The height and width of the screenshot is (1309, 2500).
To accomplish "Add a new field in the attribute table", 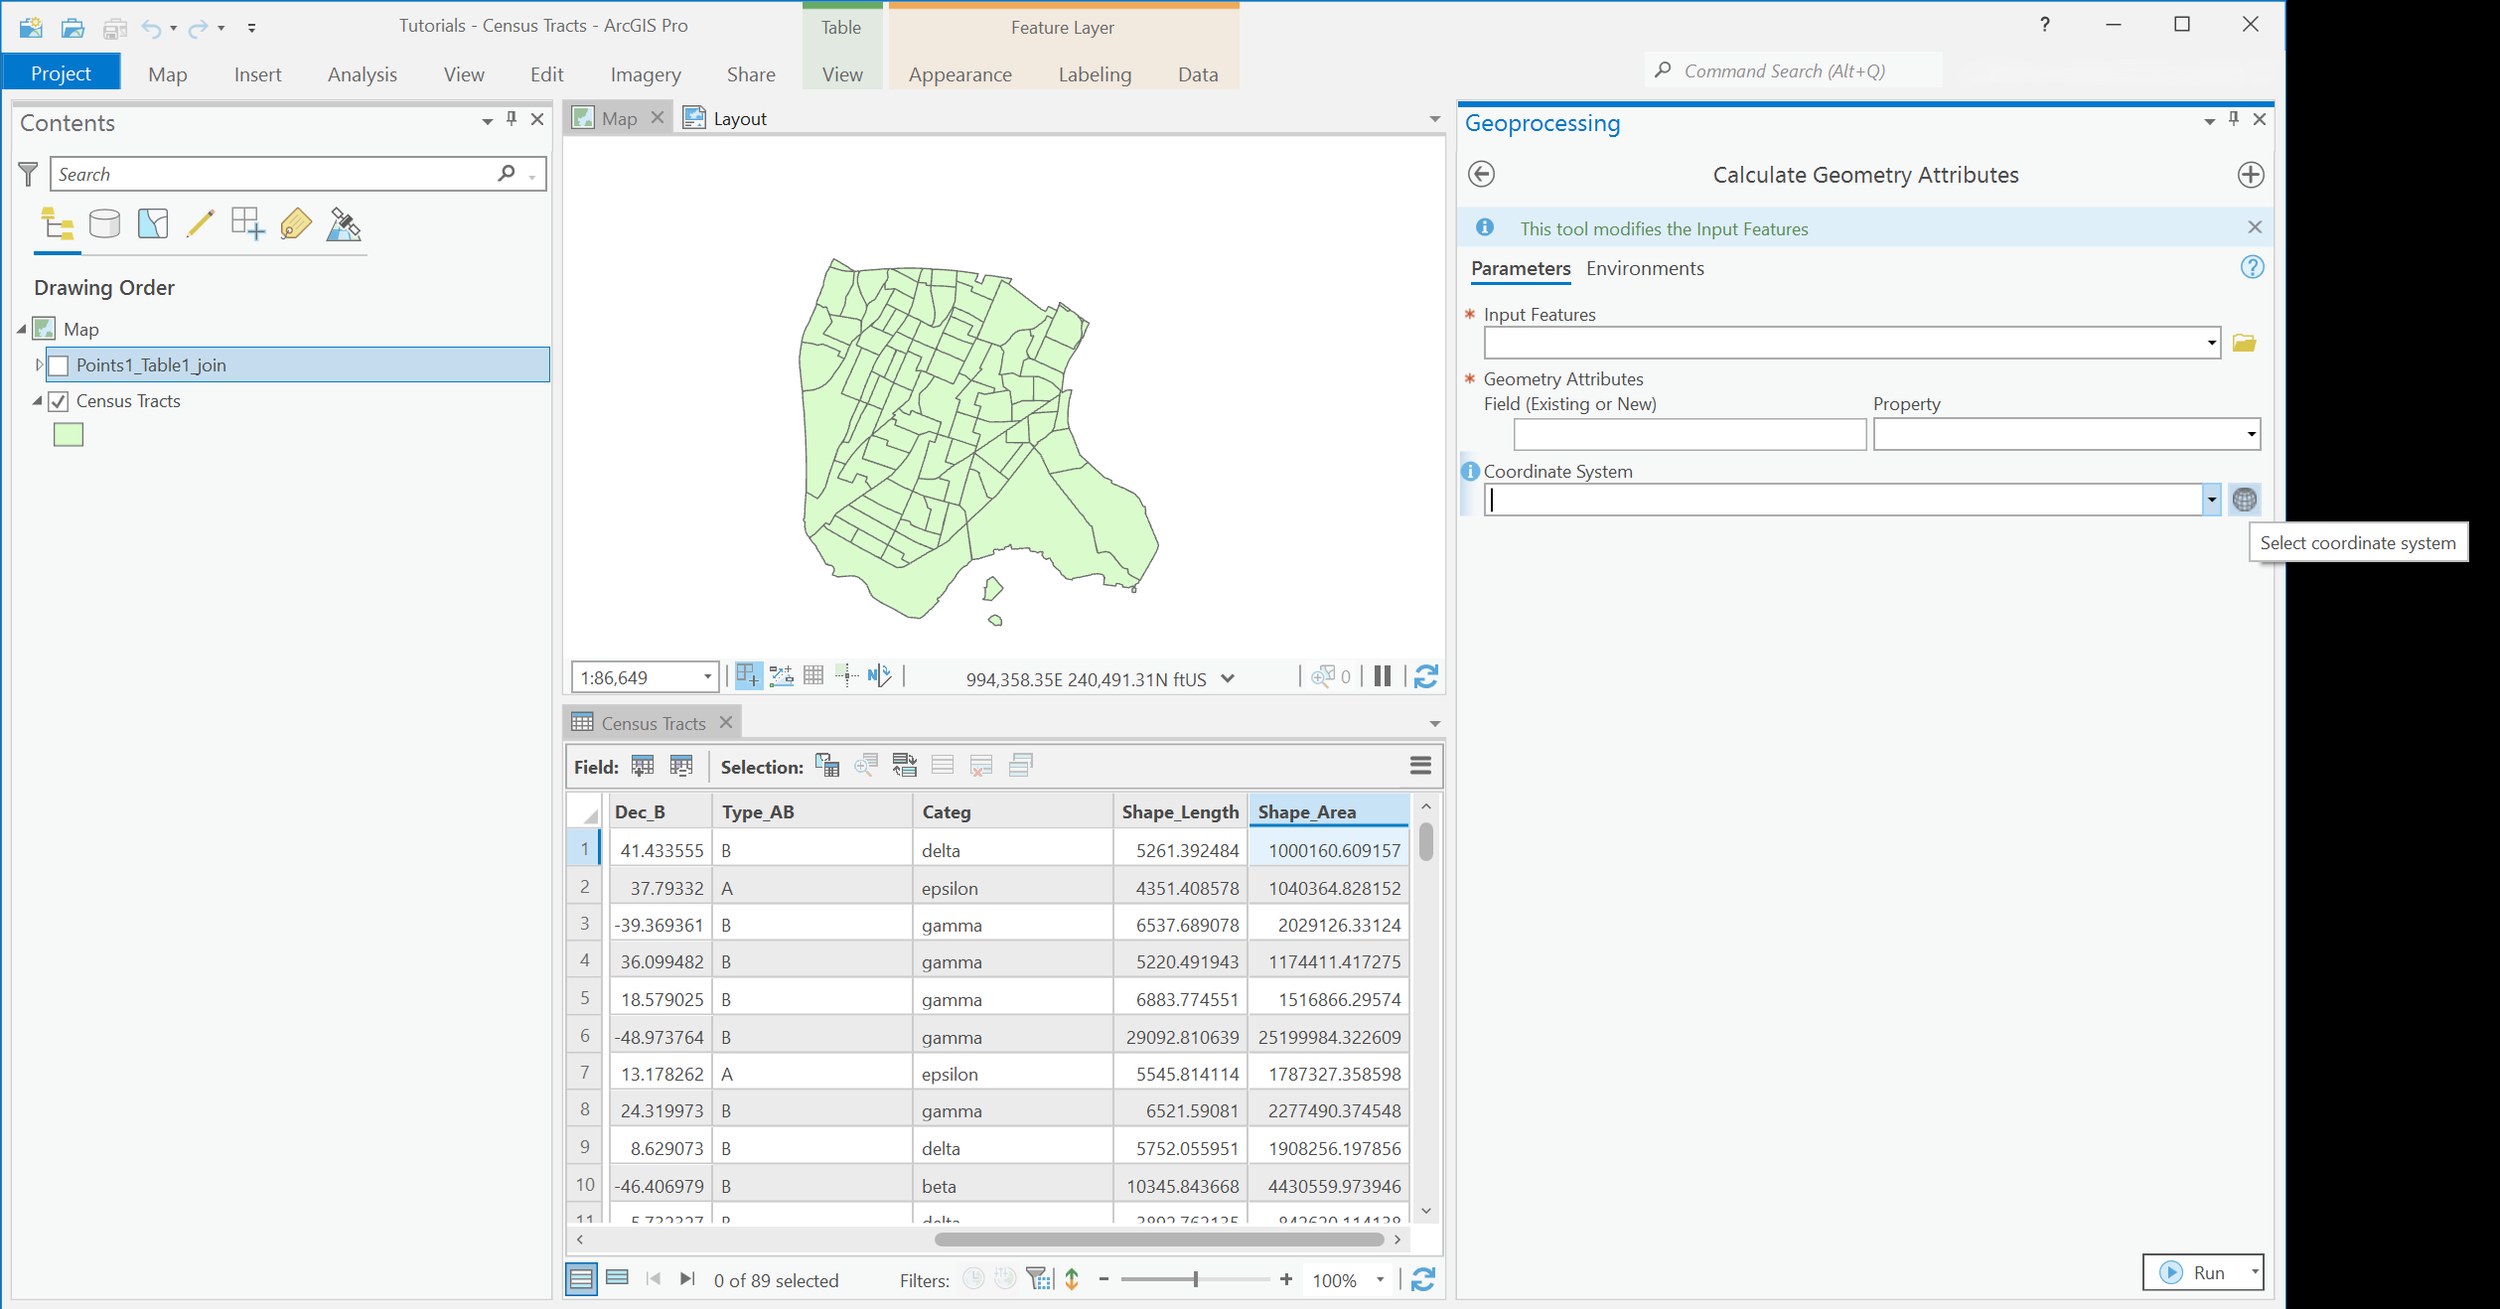I will 643,765.
